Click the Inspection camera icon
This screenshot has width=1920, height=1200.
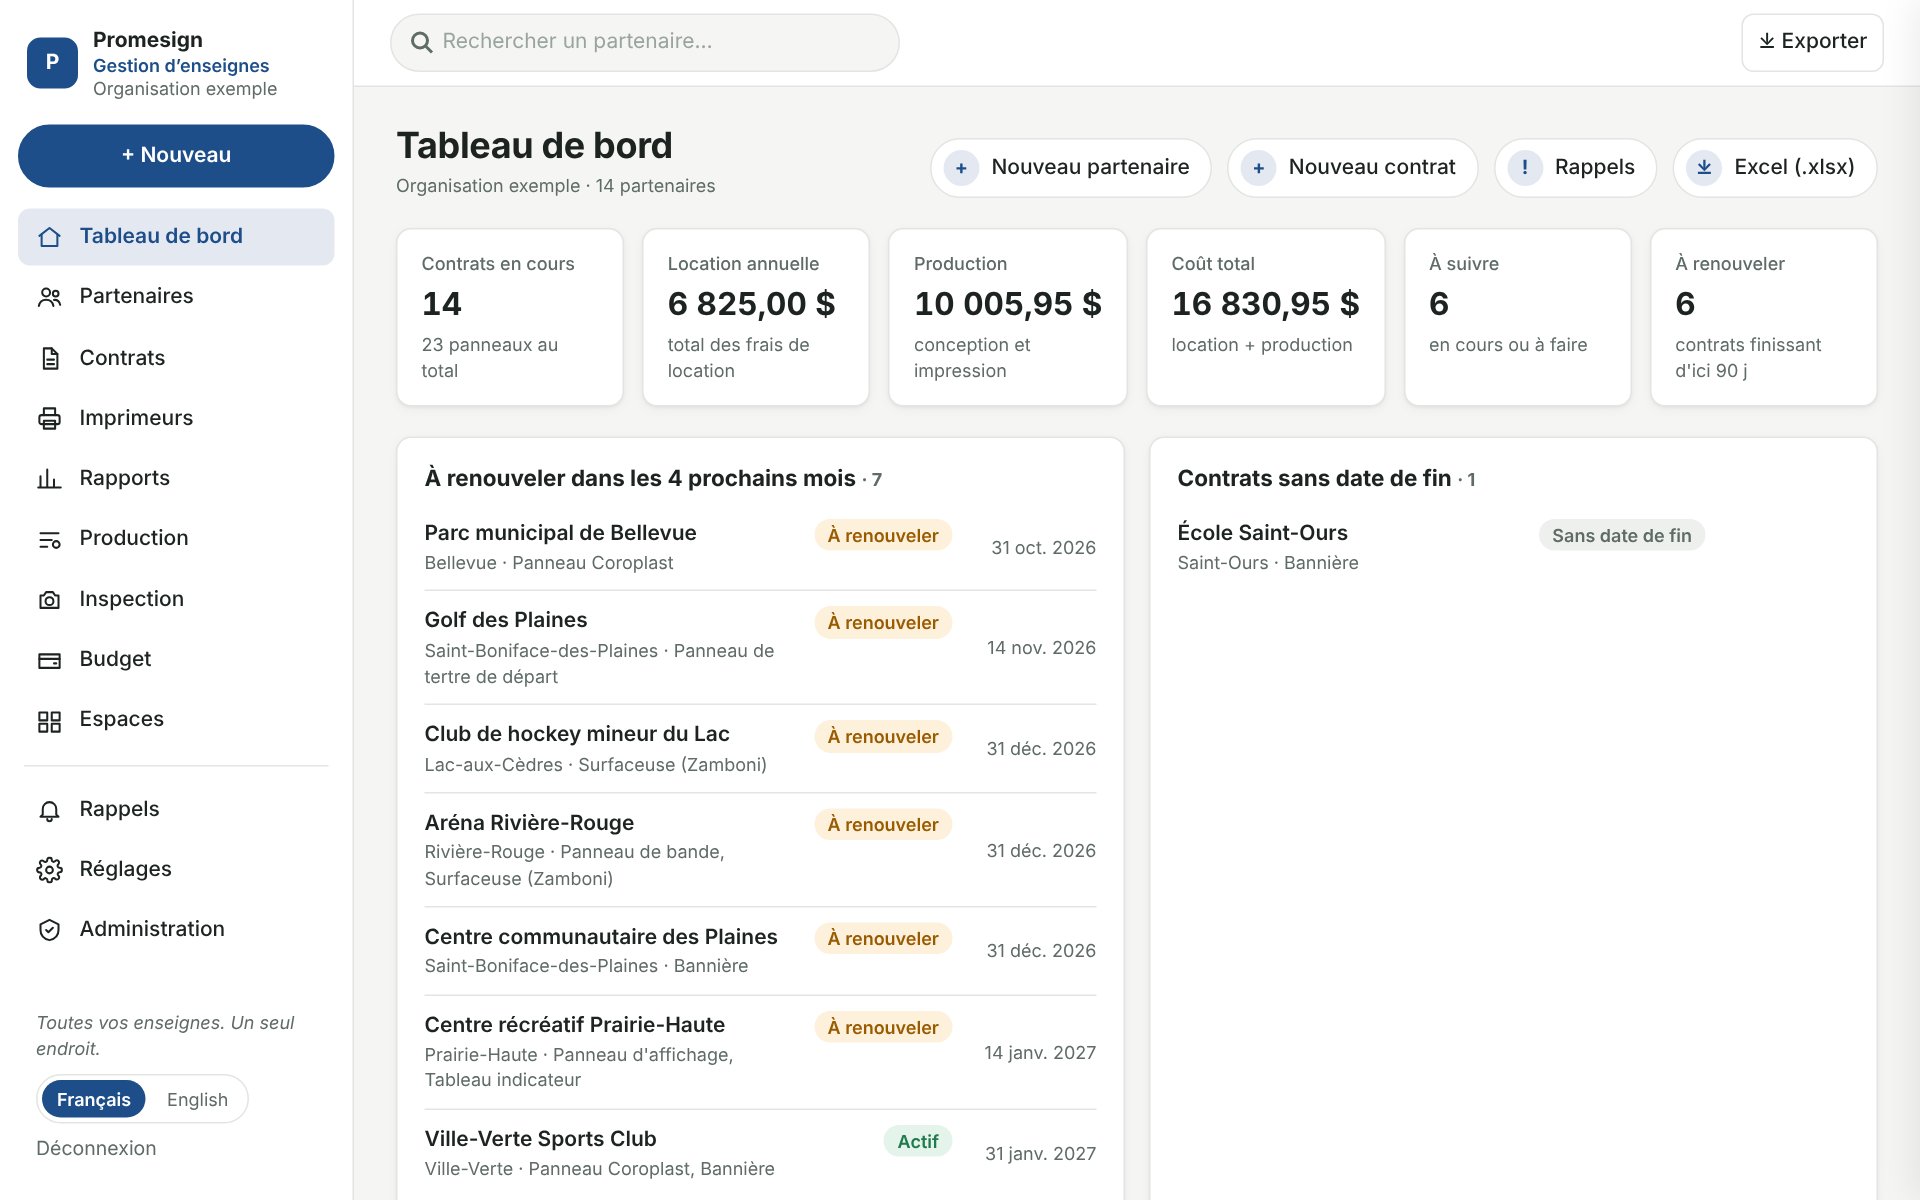click(x=49, y=600)
